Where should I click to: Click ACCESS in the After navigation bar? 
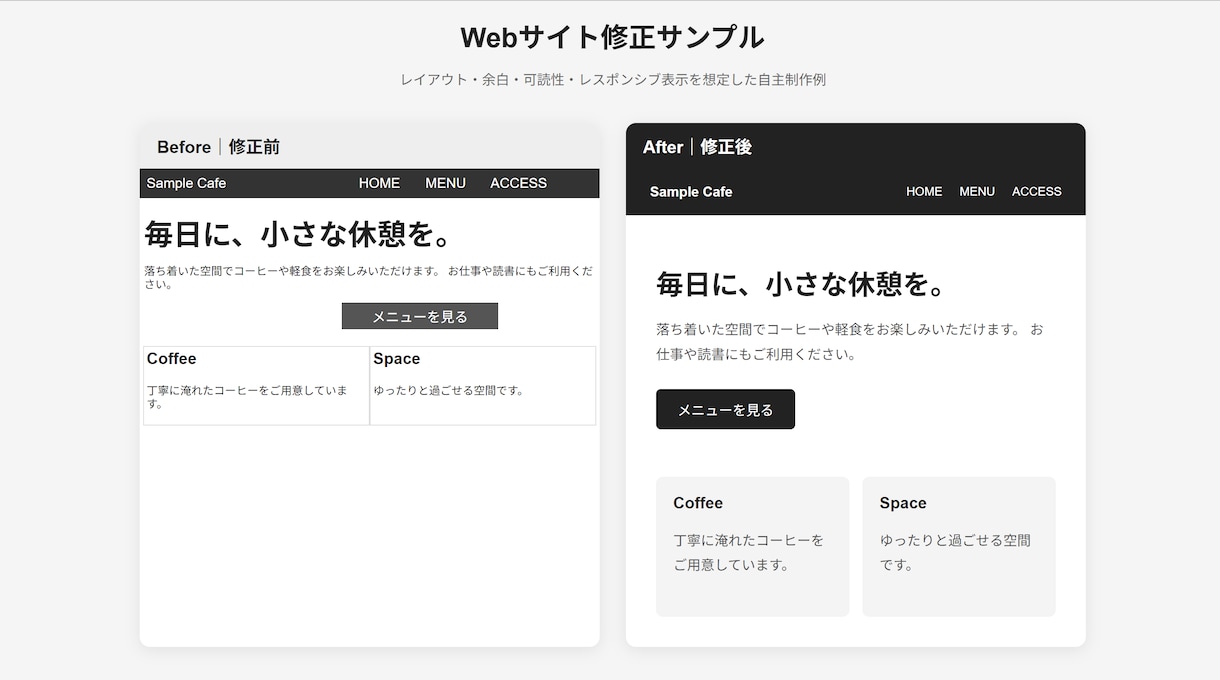click(x=1036, y=191)
